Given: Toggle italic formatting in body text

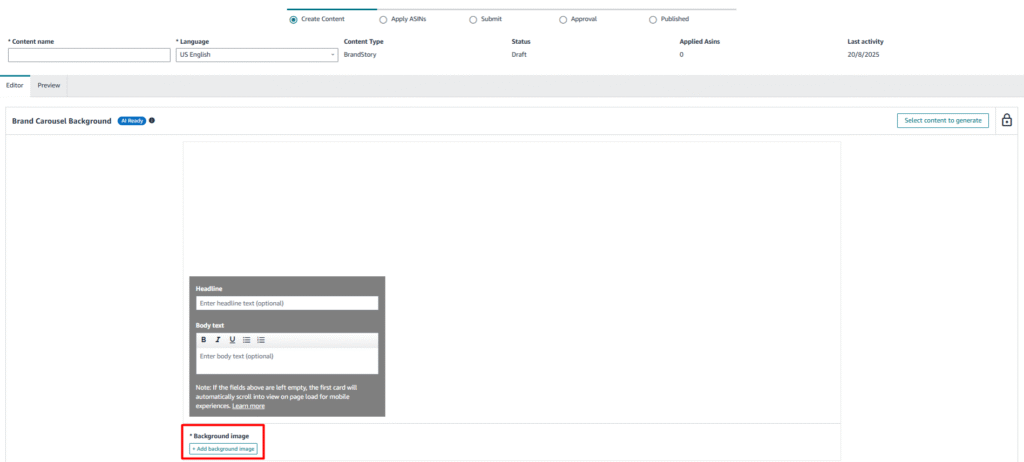Looking at the screenshot, I should 218,340.
